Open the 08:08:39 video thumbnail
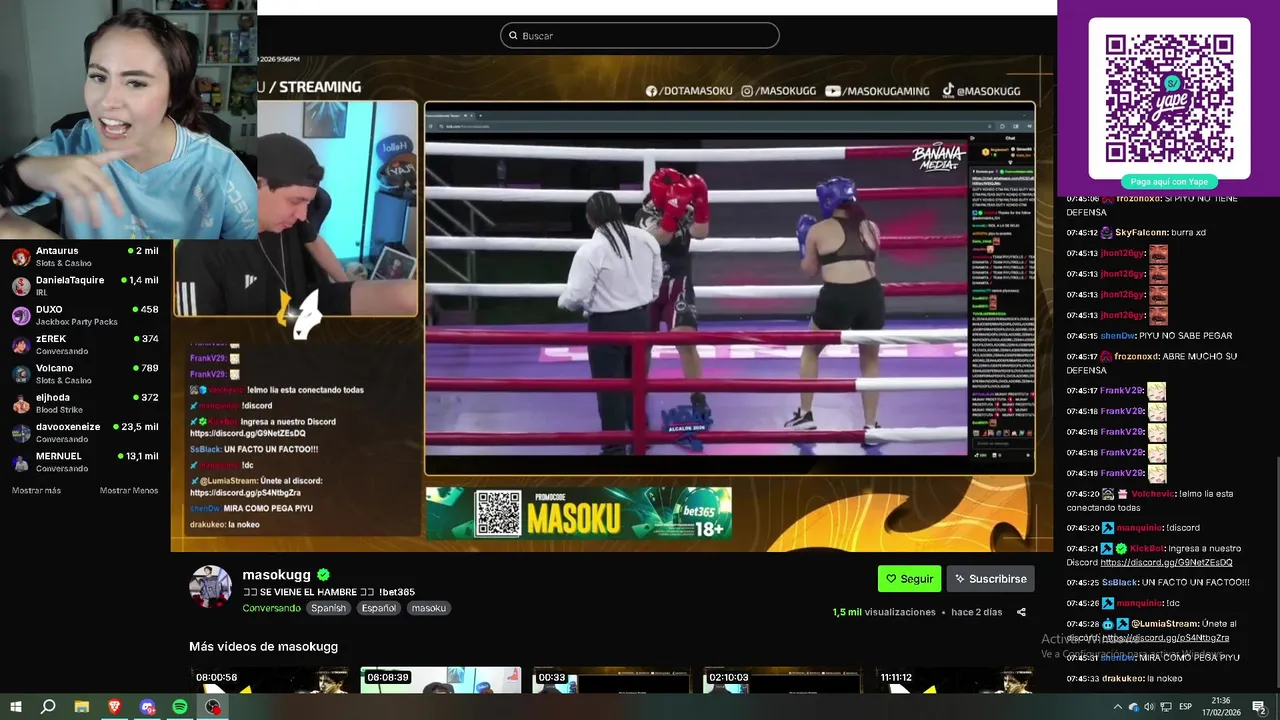Viewport: 1280px width, 720px height. tap(440, 681)
